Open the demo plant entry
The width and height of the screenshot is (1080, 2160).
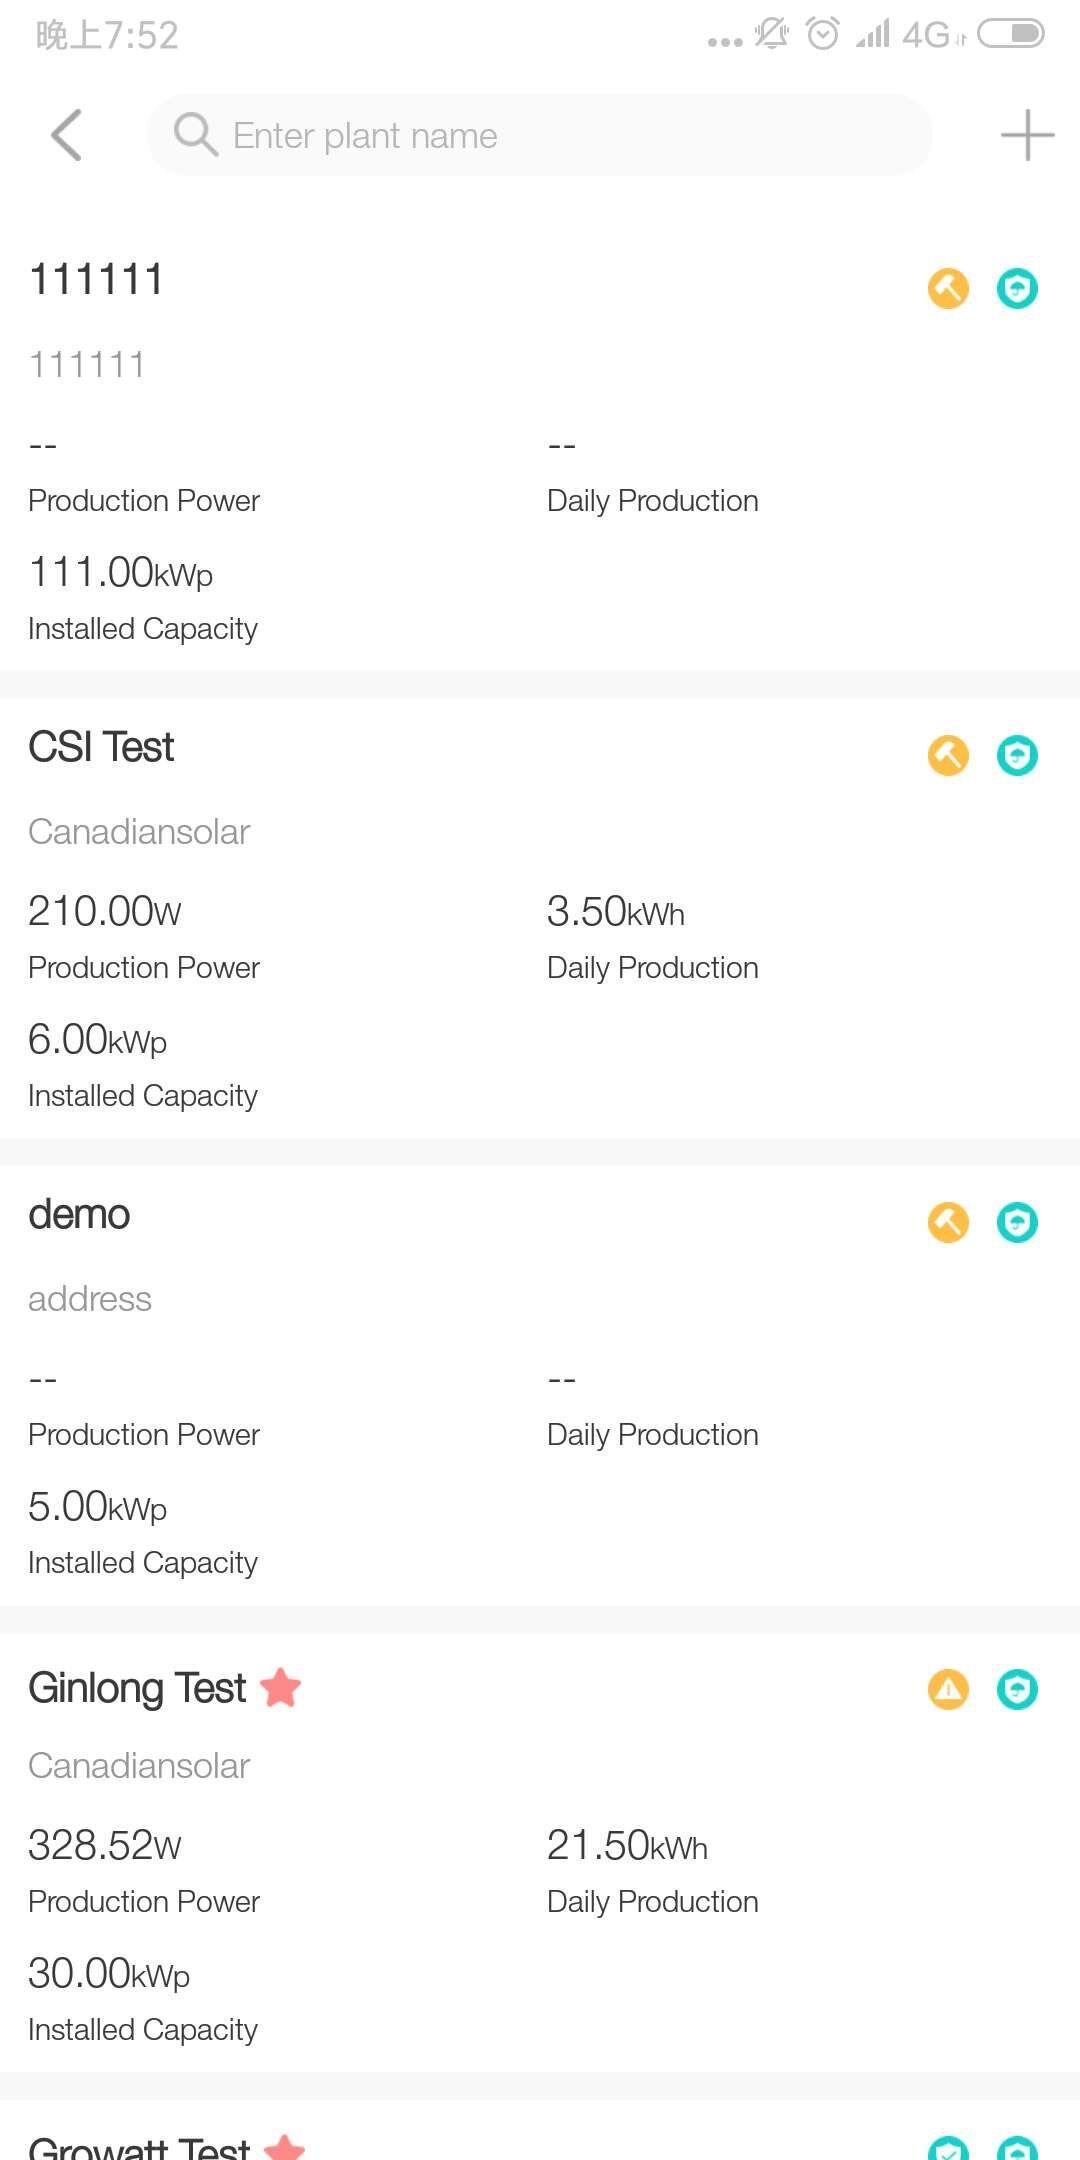tap(540, 1385)
